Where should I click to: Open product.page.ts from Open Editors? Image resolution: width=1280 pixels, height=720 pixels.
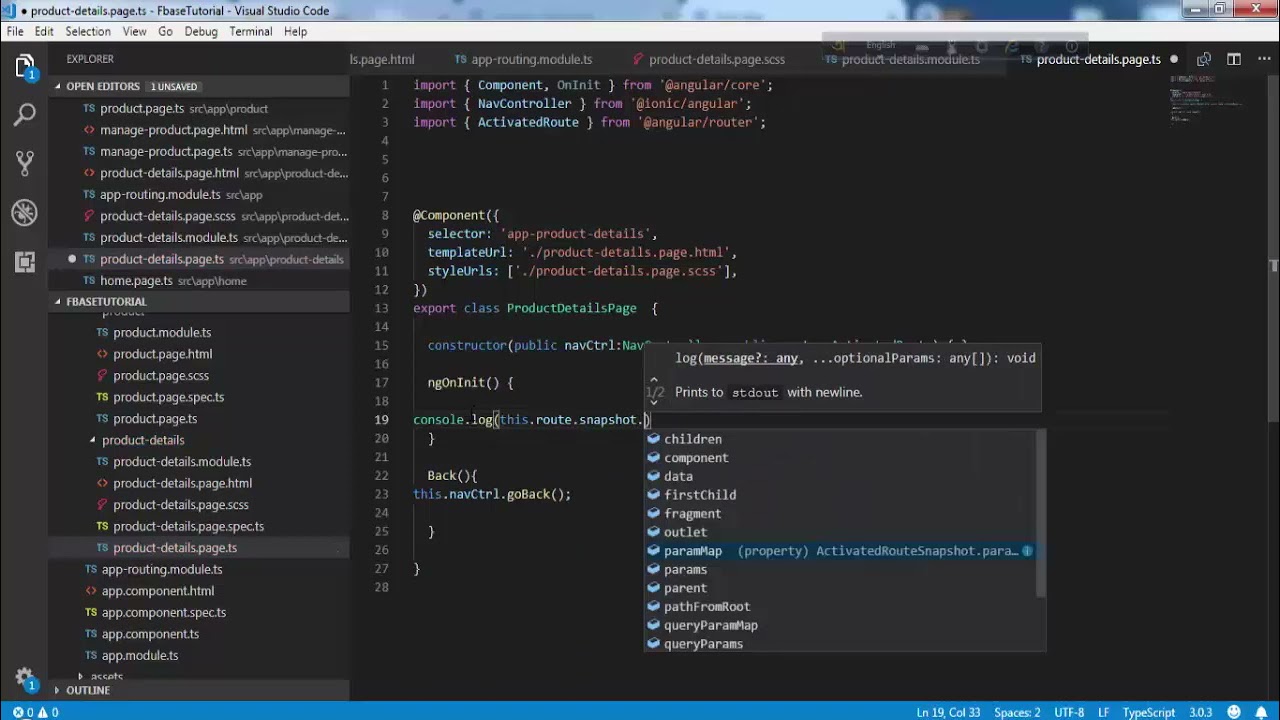(199, 109)
